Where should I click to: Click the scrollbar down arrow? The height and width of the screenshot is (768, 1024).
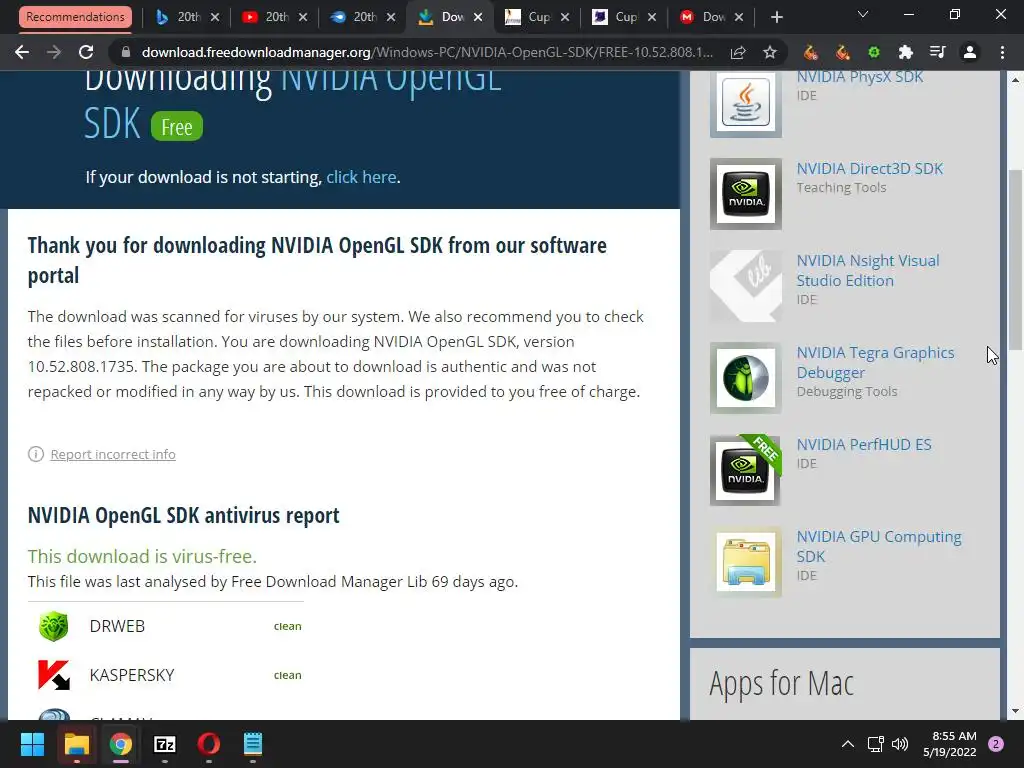tap(1015, 711)
